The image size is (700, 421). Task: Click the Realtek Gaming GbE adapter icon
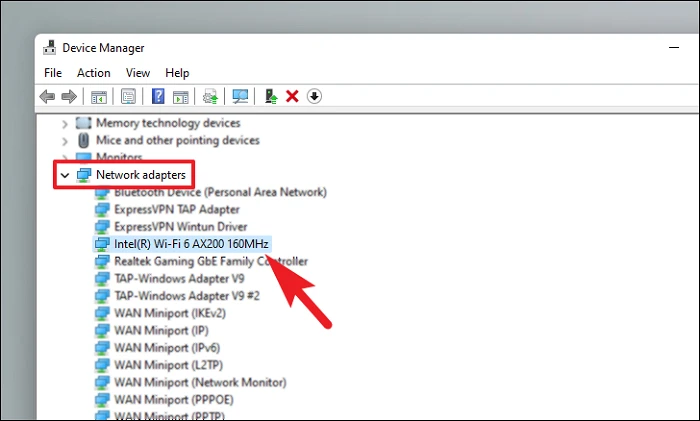click(x=102, y=262)
